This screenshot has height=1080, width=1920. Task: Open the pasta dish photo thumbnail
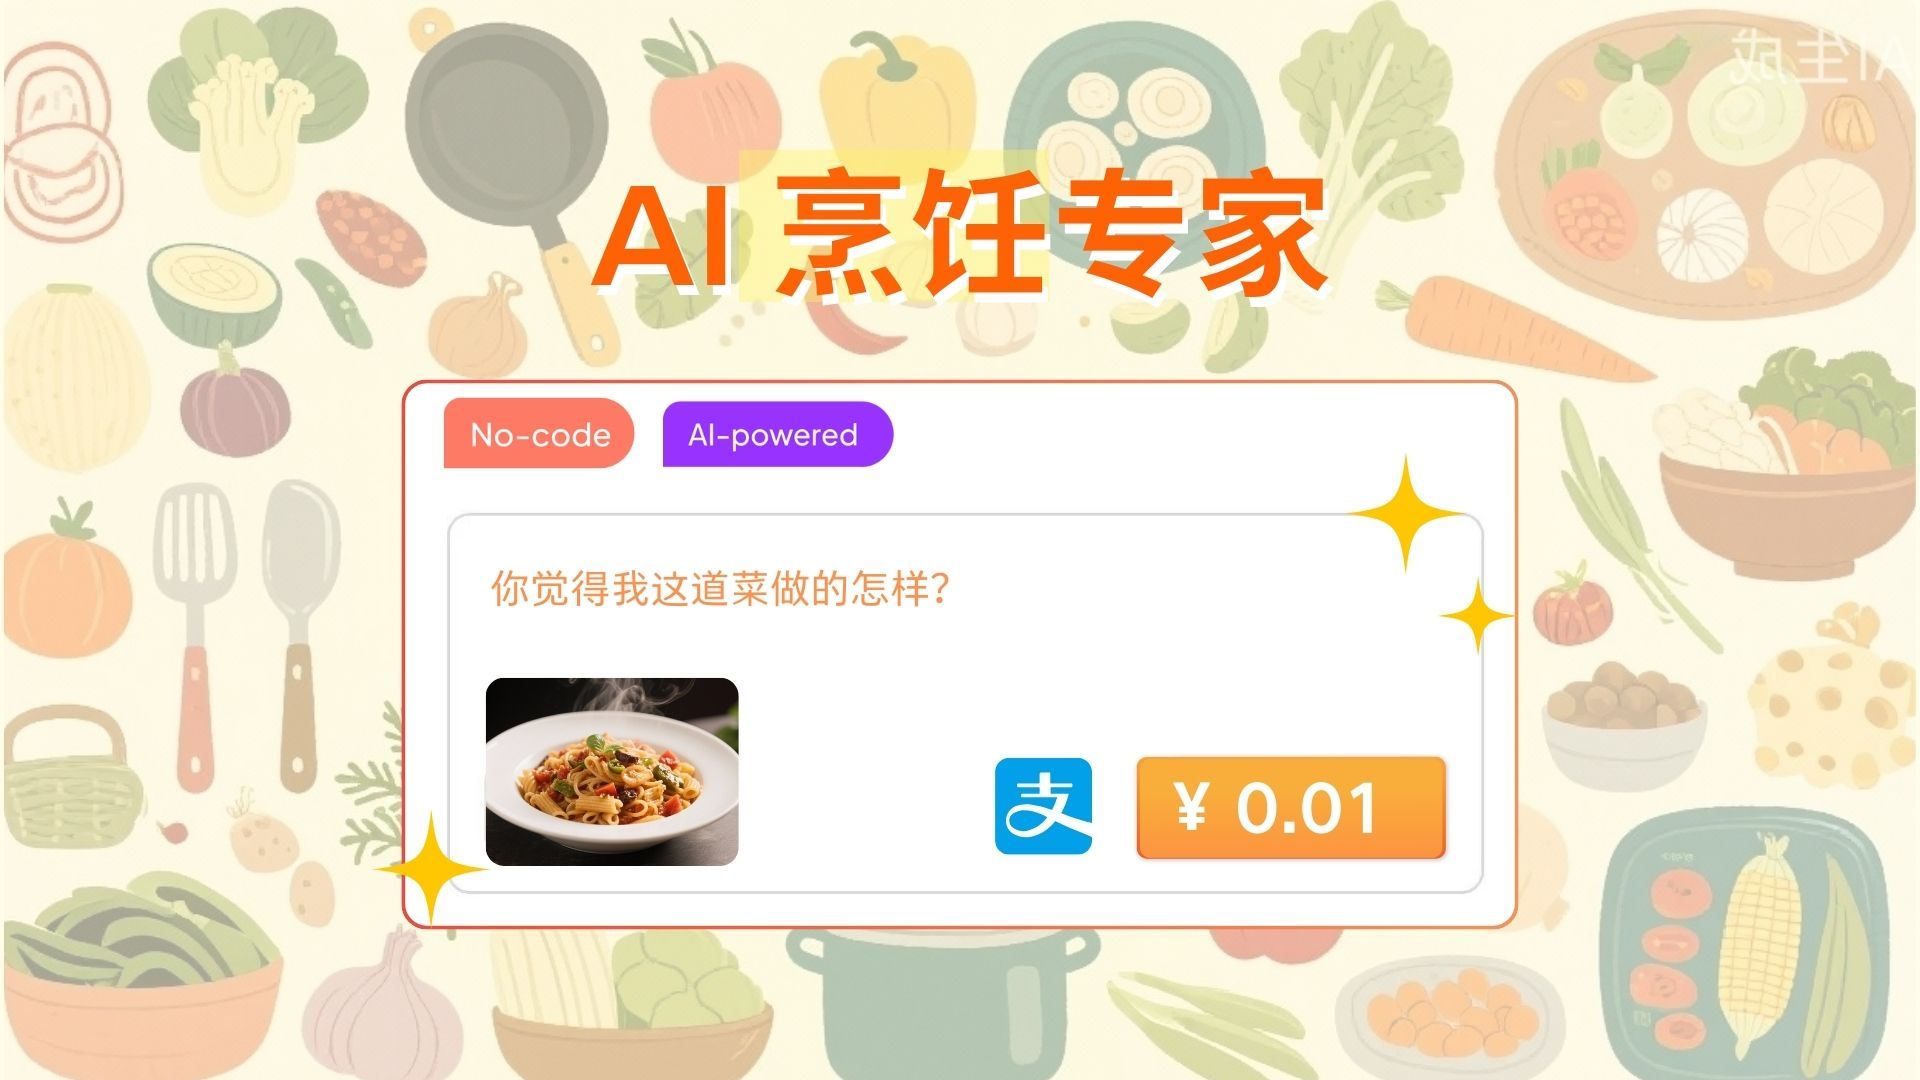pyautogui.click(x=612, y=771)
